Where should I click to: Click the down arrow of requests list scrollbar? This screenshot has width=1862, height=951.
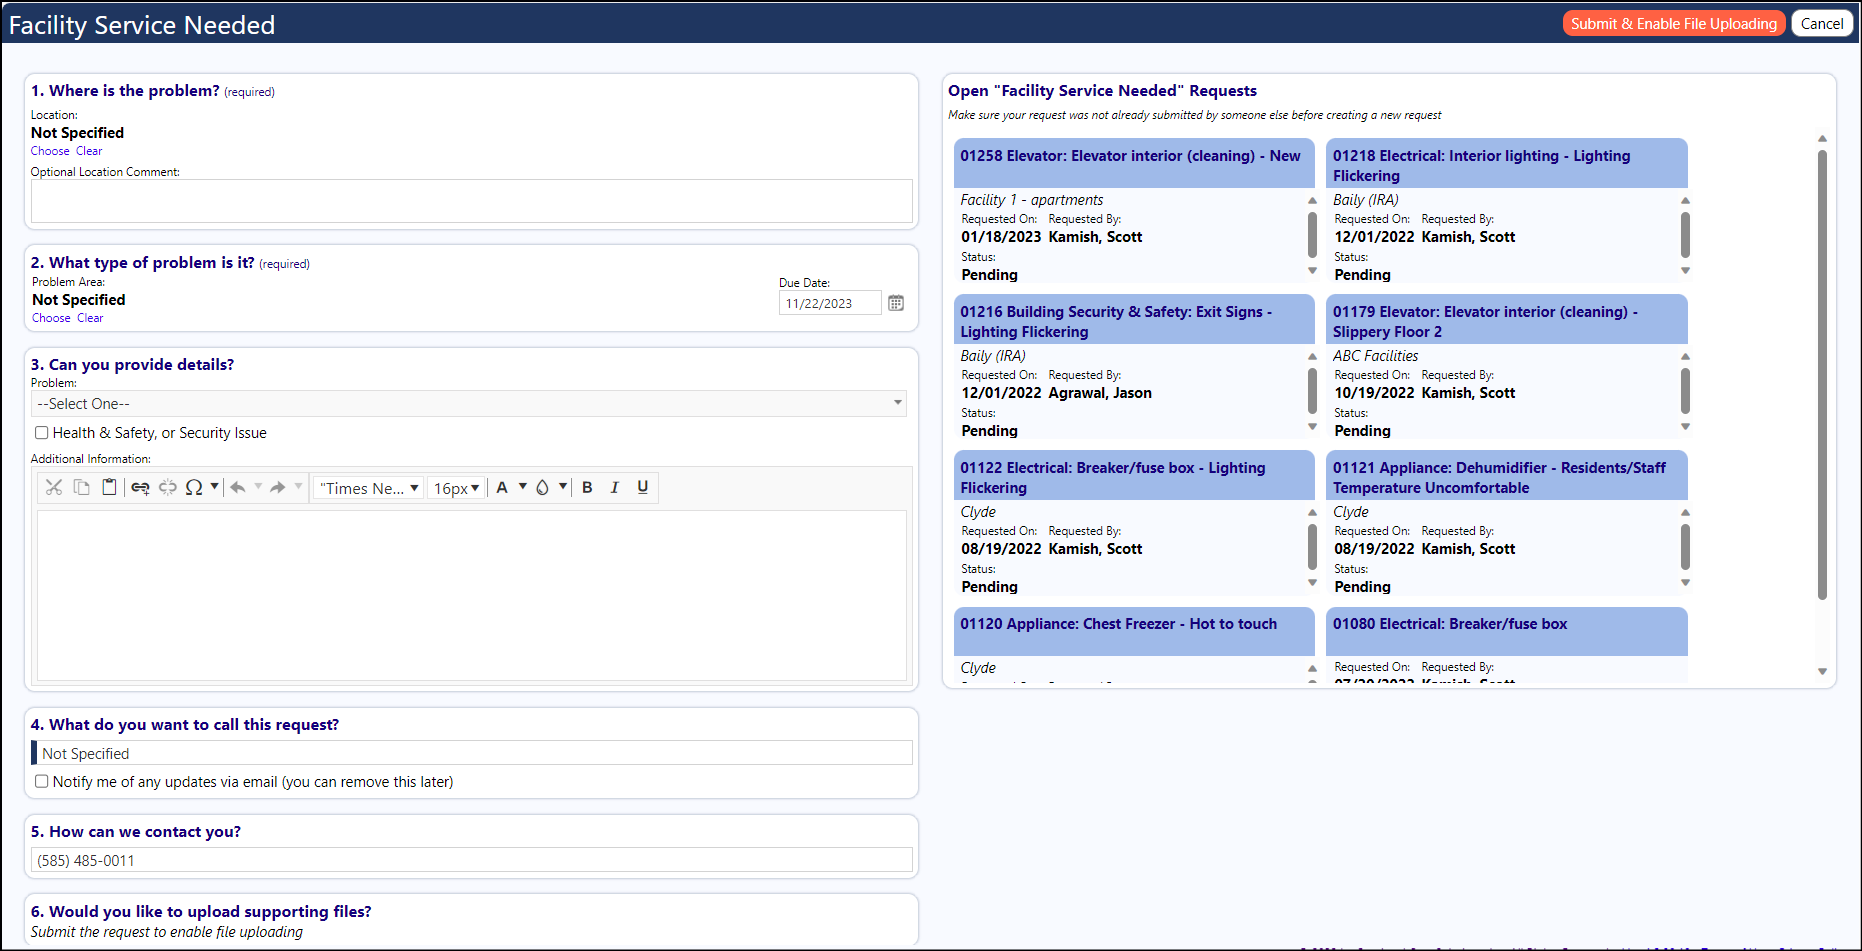pos(1822,672)
